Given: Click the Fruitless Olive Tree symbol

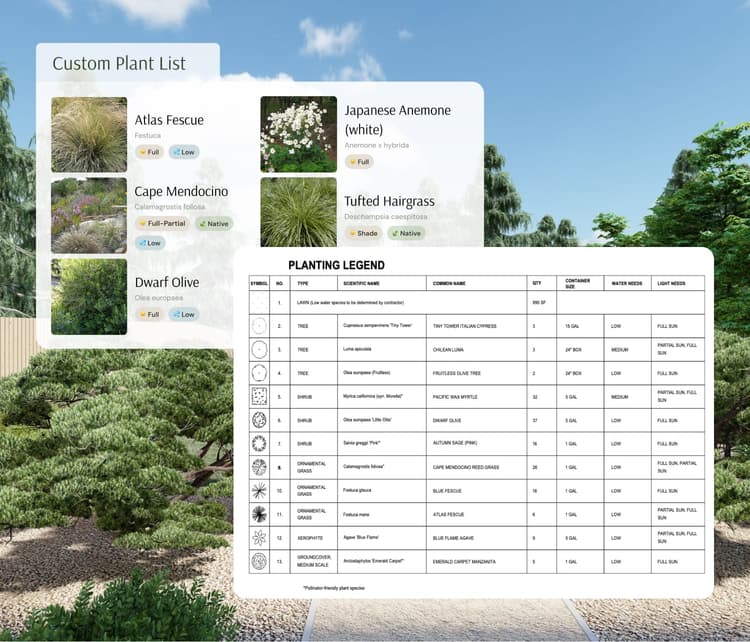Looking at the screenshot, I should (x=259, y=373).
